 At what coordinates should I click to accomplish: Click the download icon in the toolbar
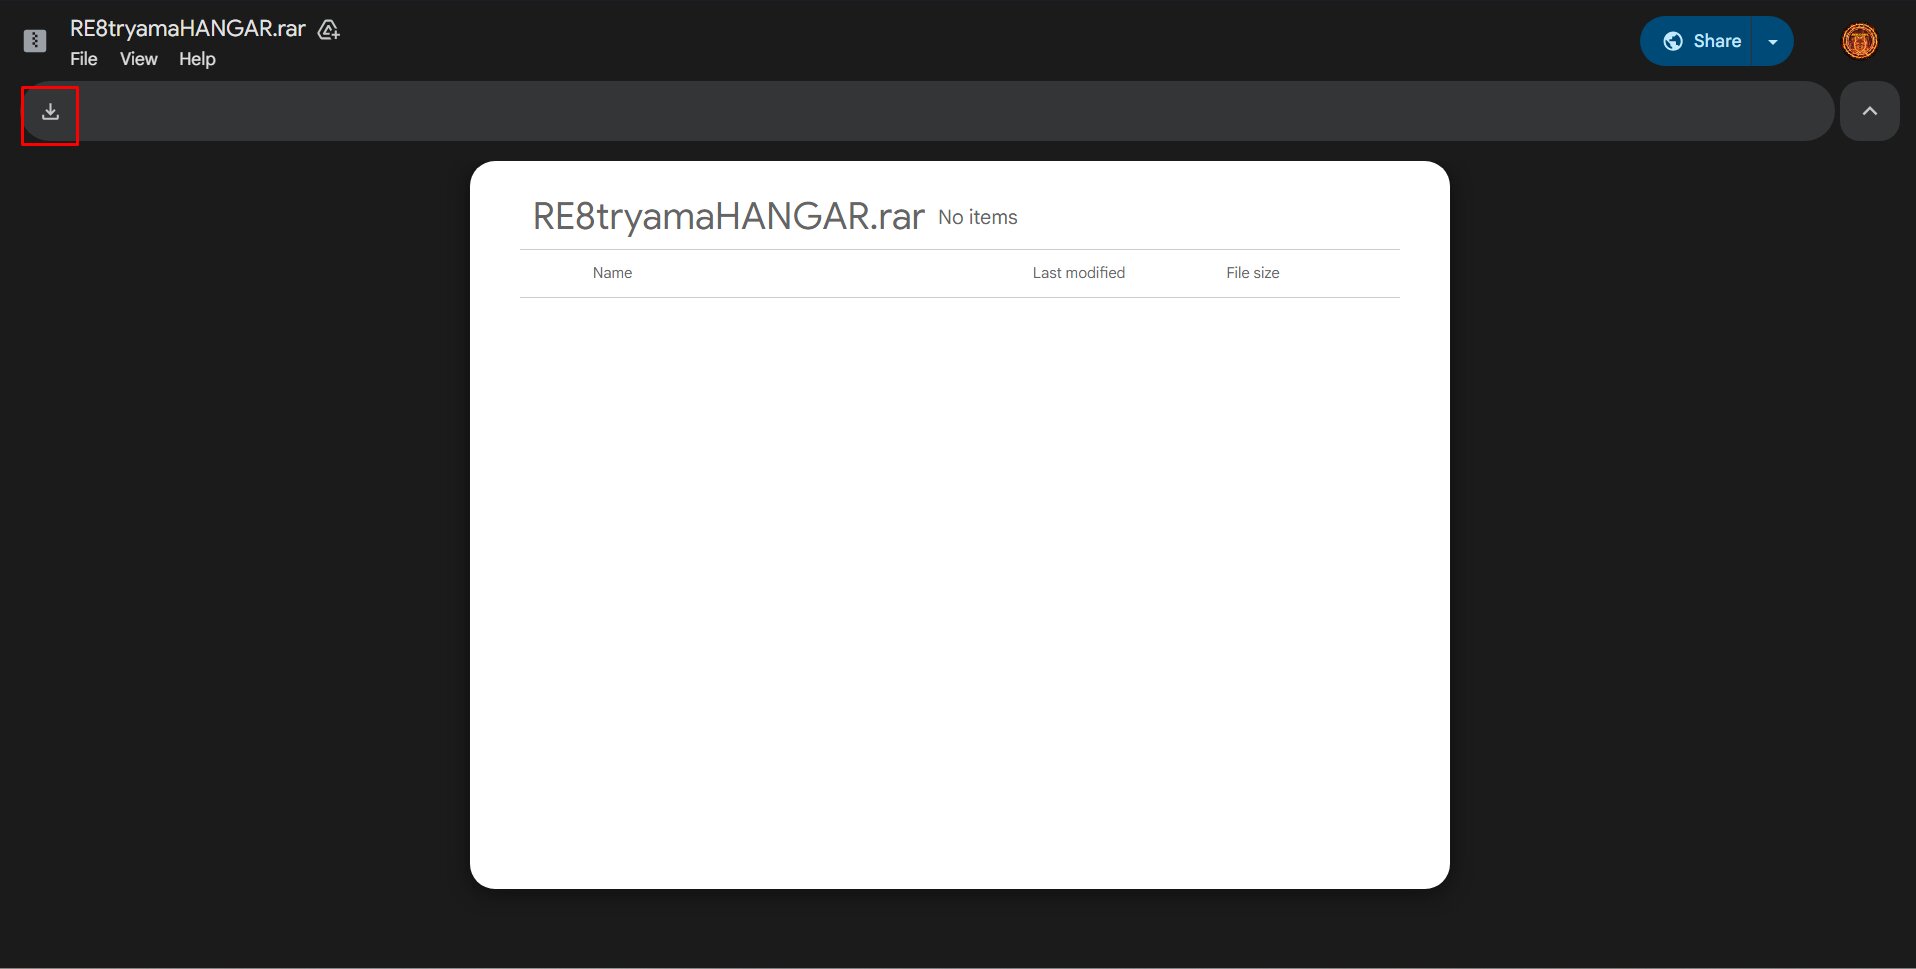pos(49,112)
